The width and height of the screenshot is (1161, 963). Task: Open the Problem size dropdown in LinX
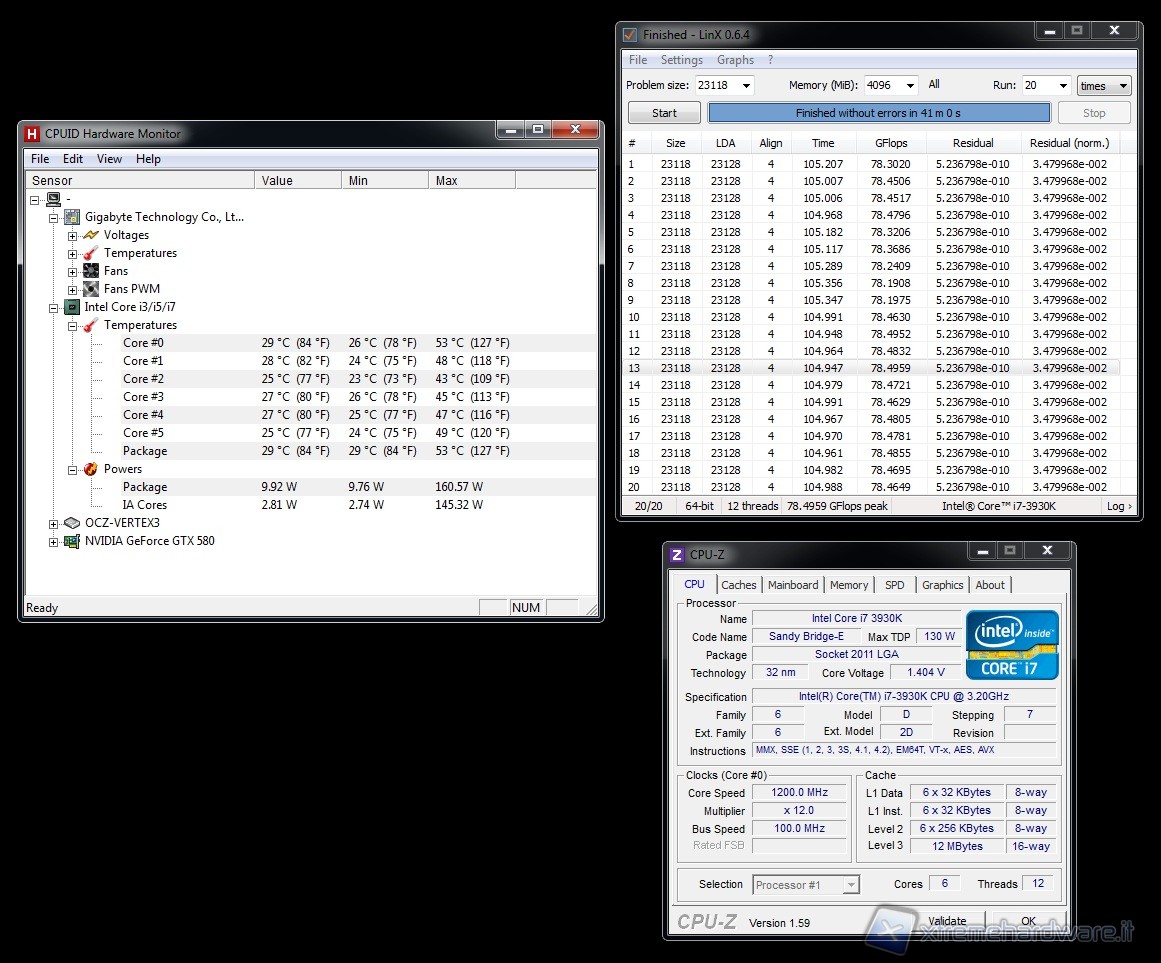point(745,86)
